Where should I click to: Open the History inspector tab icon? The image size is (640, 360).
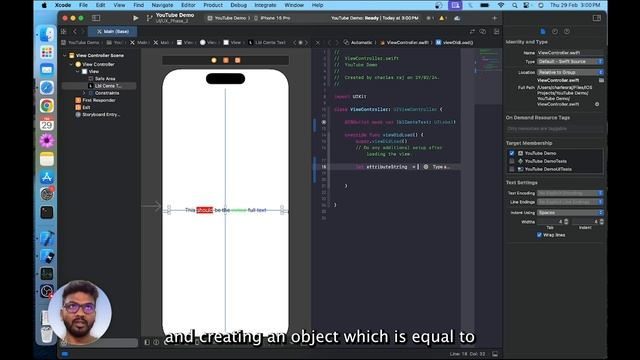pos(555,31)
